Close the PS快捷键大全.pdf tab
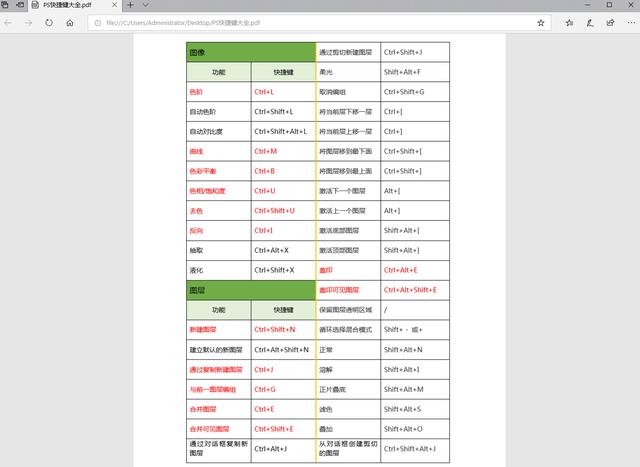The height and width of the screenshot is (467, 640). click(x=115, y=5)
